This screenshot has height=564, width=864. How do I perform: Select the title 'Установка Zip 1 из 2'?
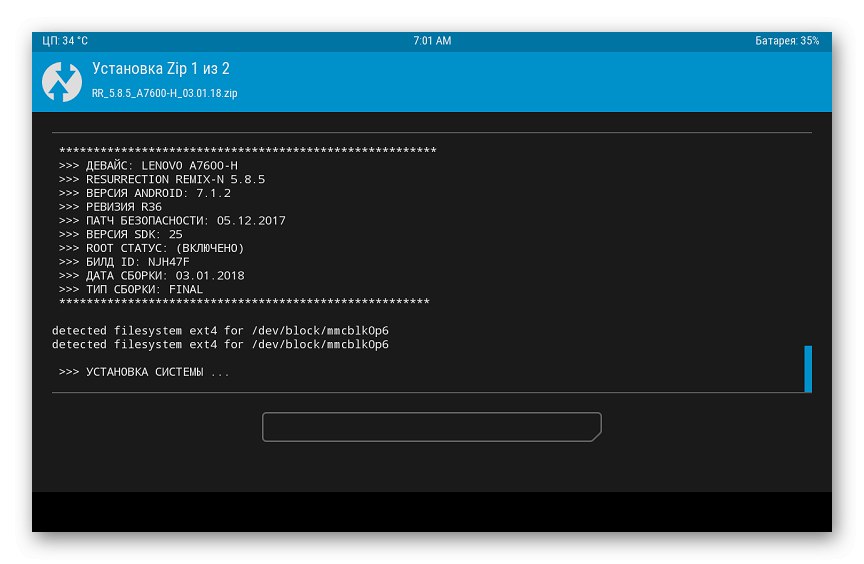click(160, 69)
